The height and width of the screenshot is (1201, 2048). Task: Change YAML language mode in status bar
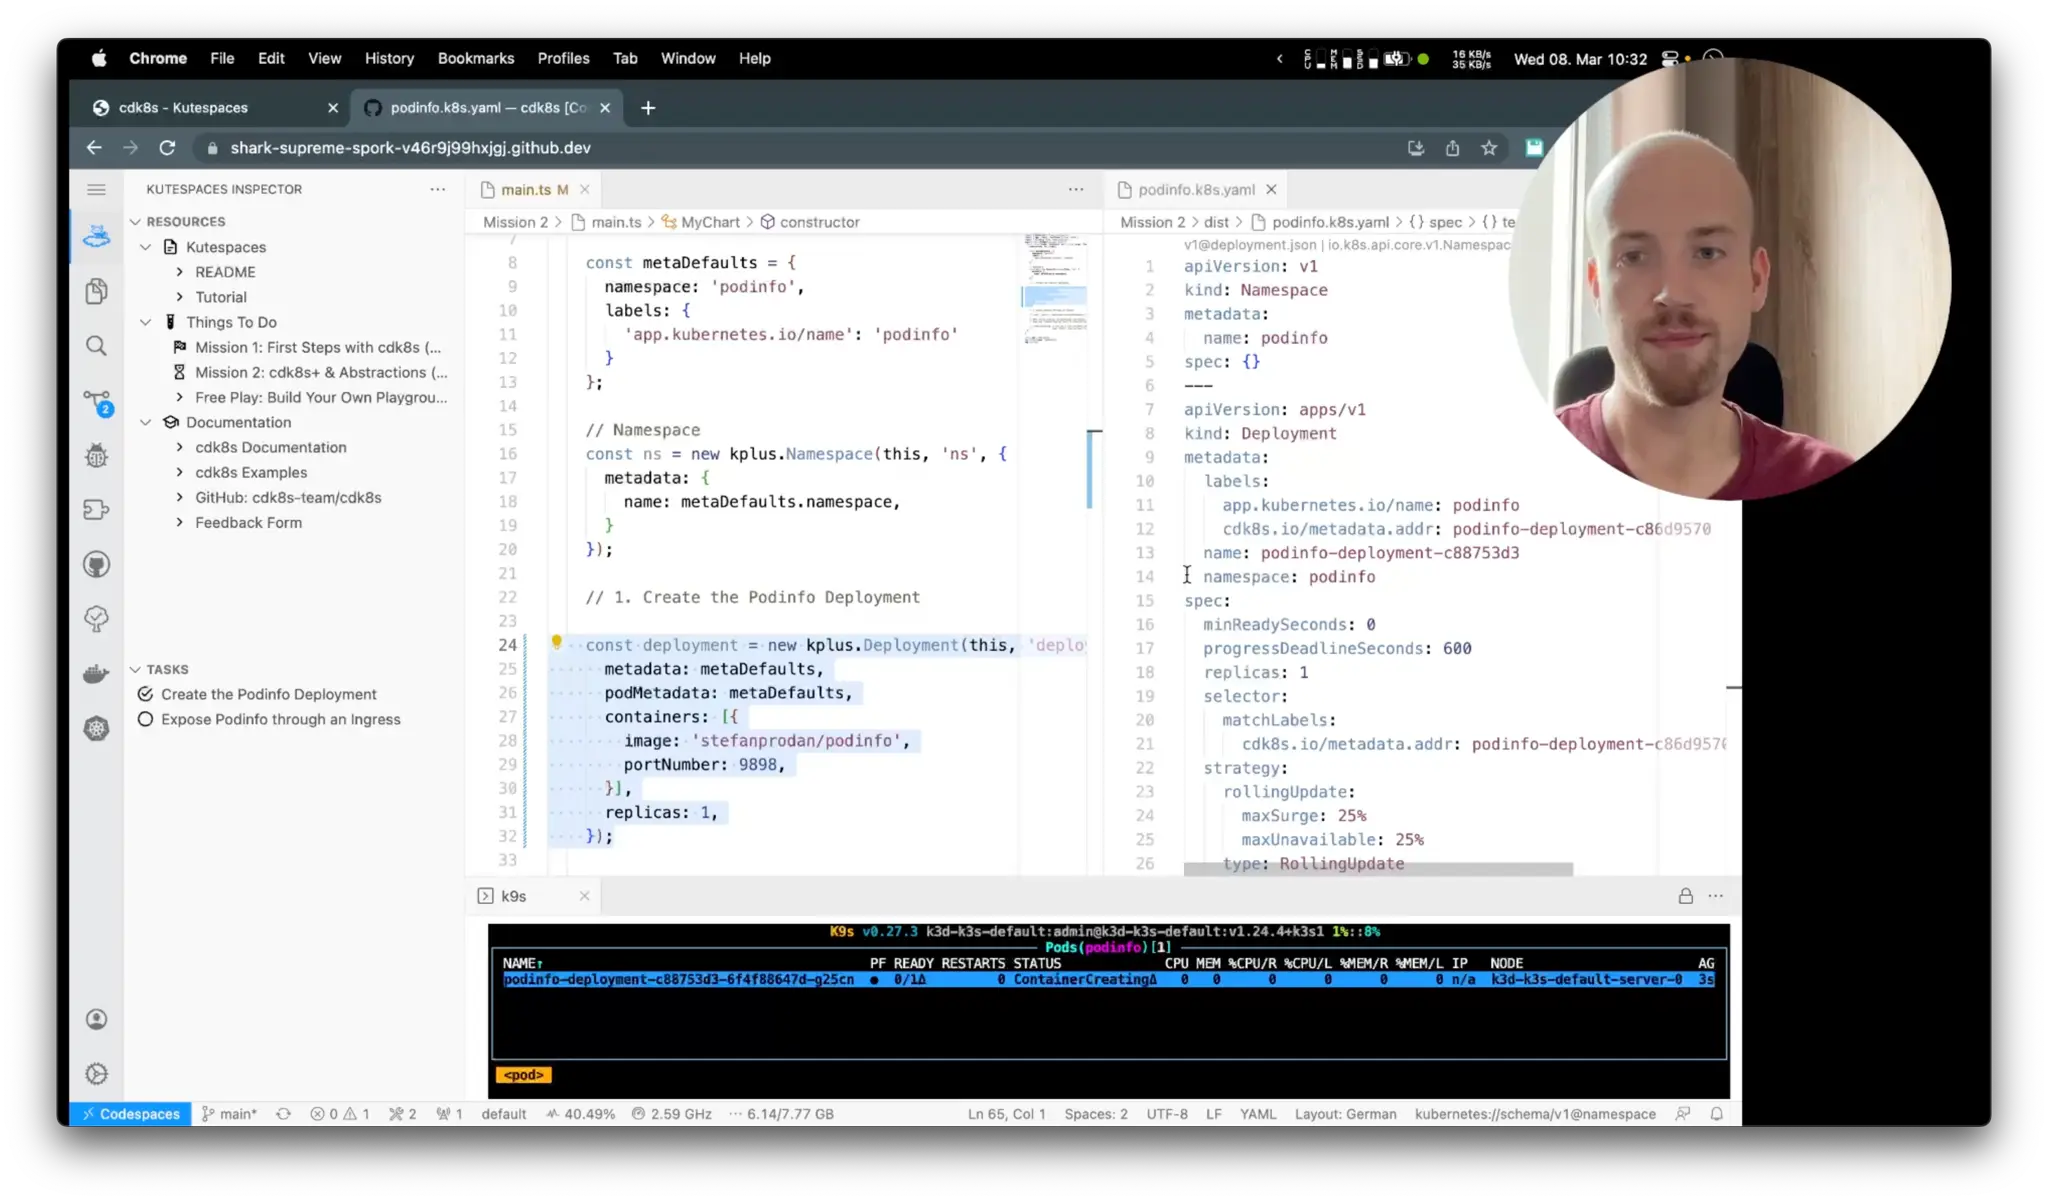pyautogui.click(x=1257, y=1114)
